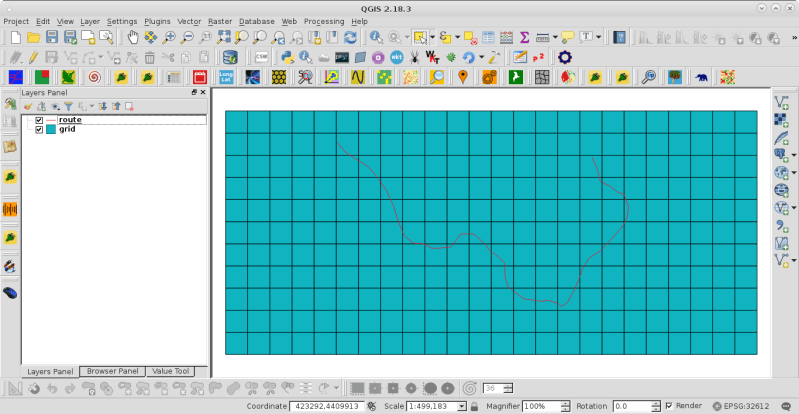
Task: Click the blue elephant plugin icon
Action: click(x=702, y=77)
